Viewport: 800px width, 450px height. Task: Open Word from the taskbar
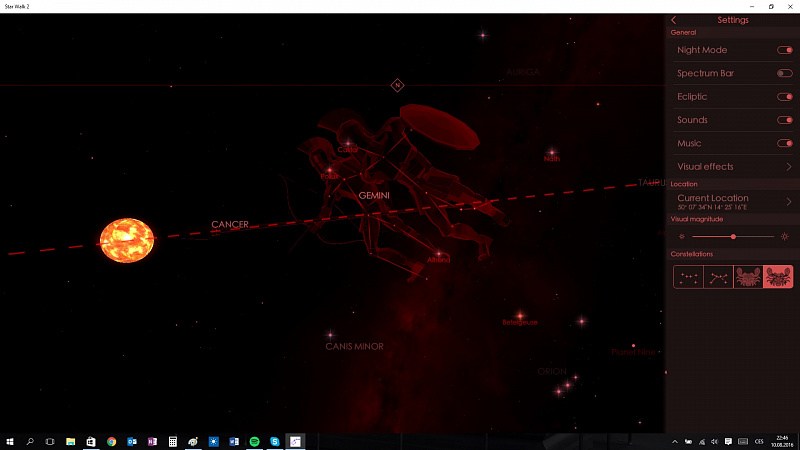point(234,442)
